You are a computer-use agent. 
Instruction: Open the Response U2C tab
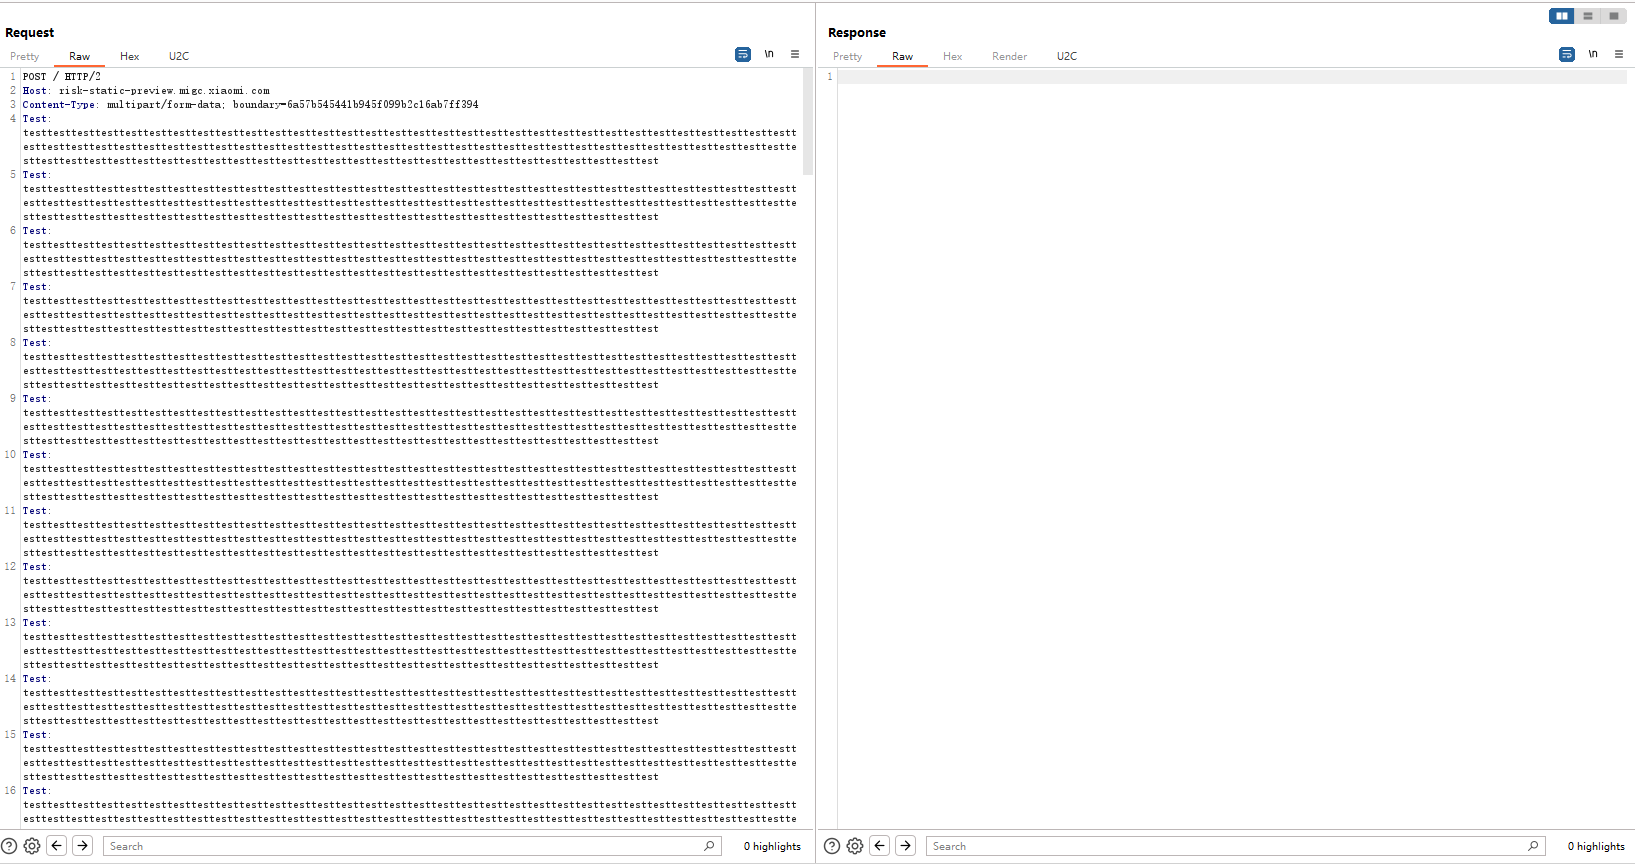click(x=1067, y=56)
